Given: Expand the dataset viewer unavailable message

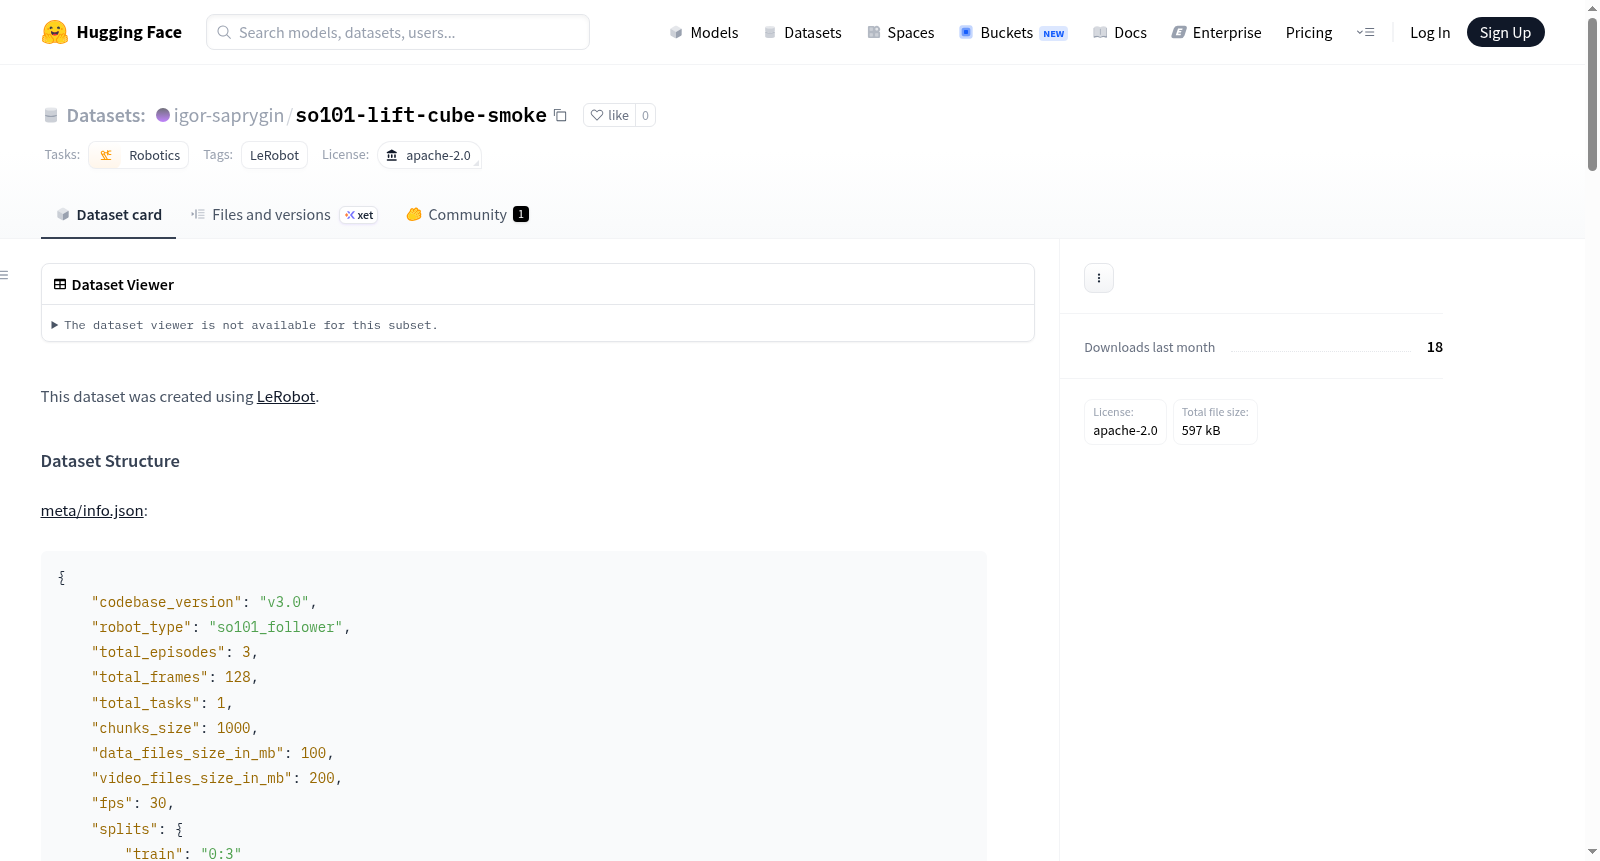Looking at the screenshot, I should [245, 325].
